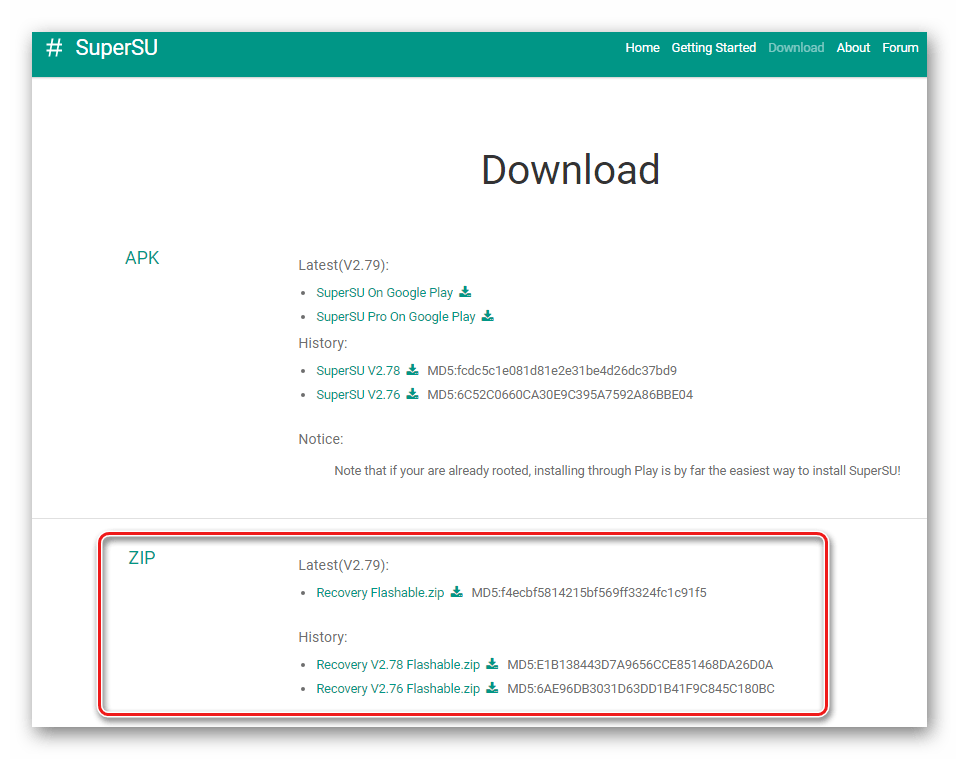Click download icon beside Recovery V2.78 Flashable.zip
Image resolution: width=959 pixels, height=759 pixels.
[493, 664]
